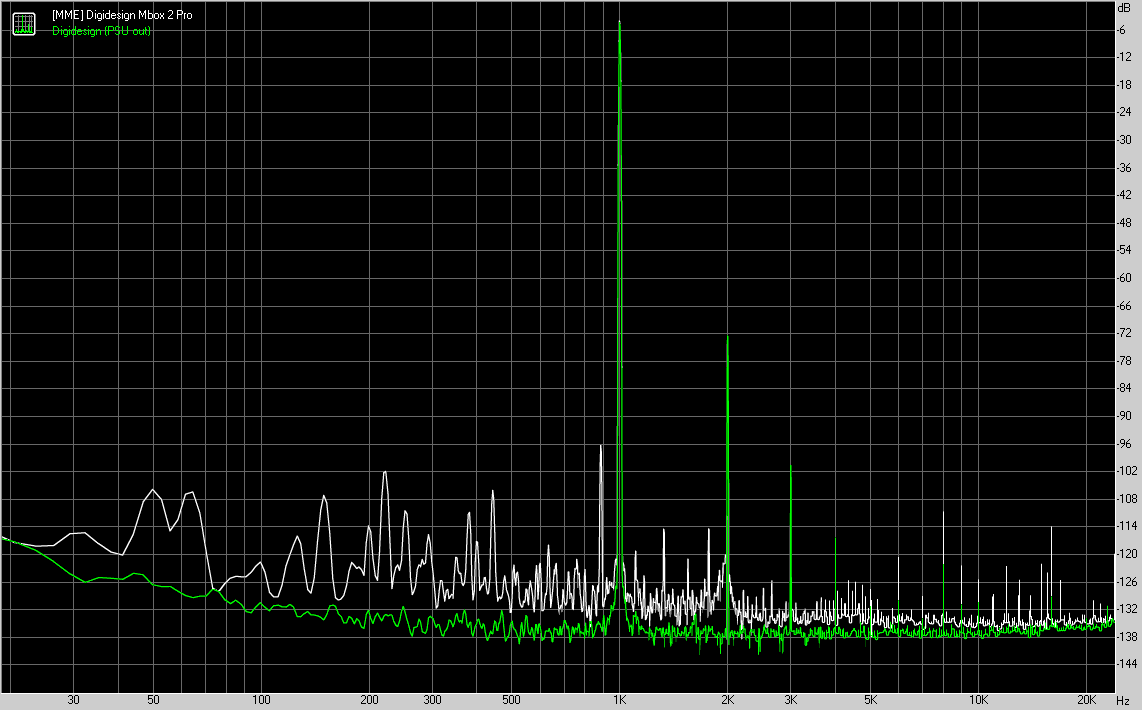This screenshot has width=1142, height=710.
Task: Click the white noise peak at 50 Hz
Action: pos(153,490)
